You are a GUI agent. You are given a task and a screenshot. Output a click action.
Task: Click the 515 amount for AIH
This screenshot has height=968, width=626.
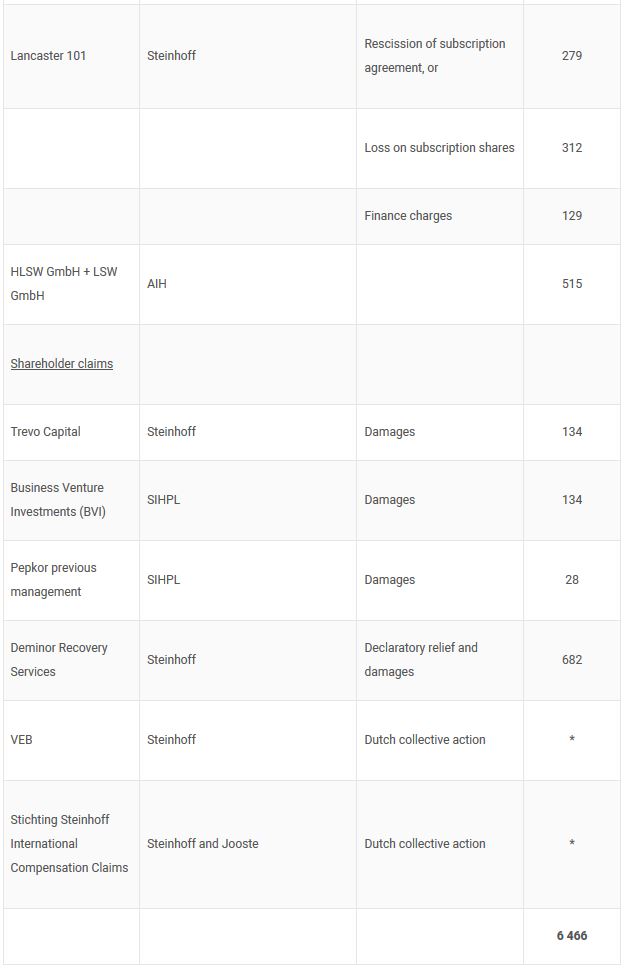(572, 284)
